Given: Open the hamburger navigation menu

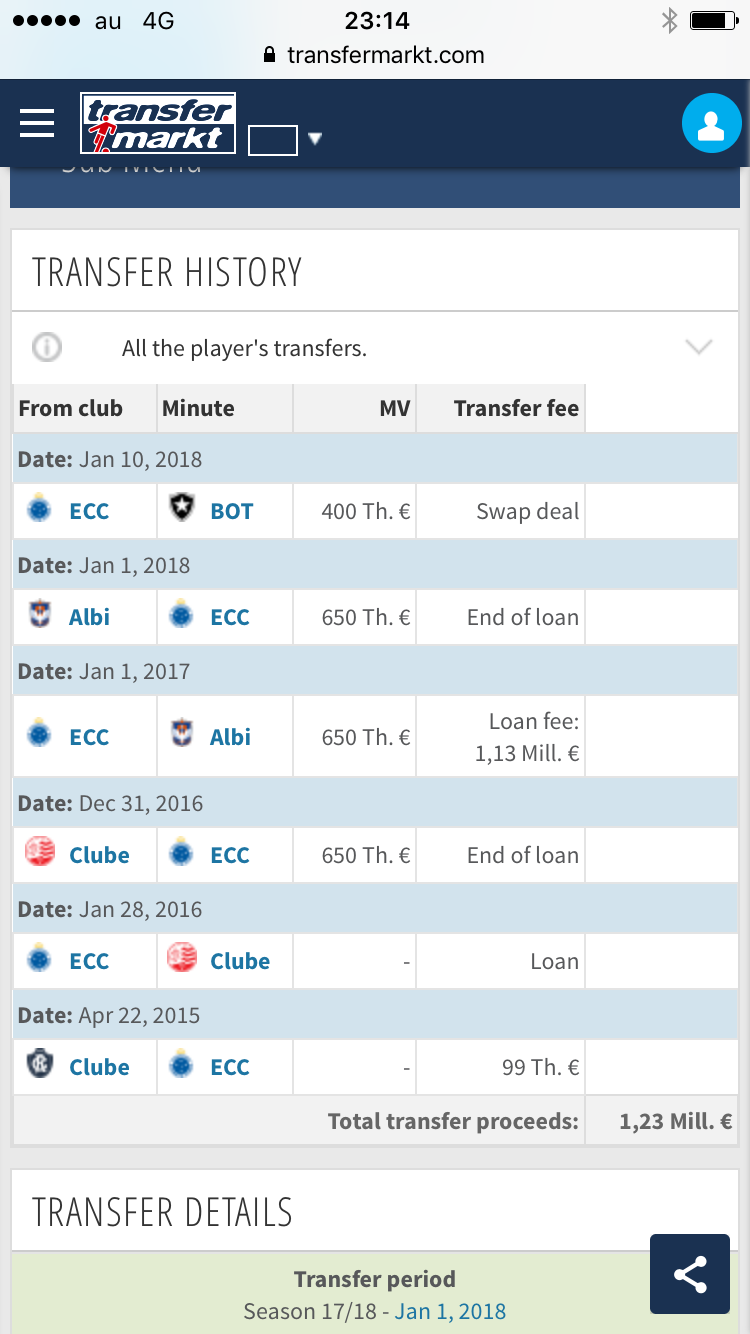Looking at the screenshot, I should tap(37, 123).
